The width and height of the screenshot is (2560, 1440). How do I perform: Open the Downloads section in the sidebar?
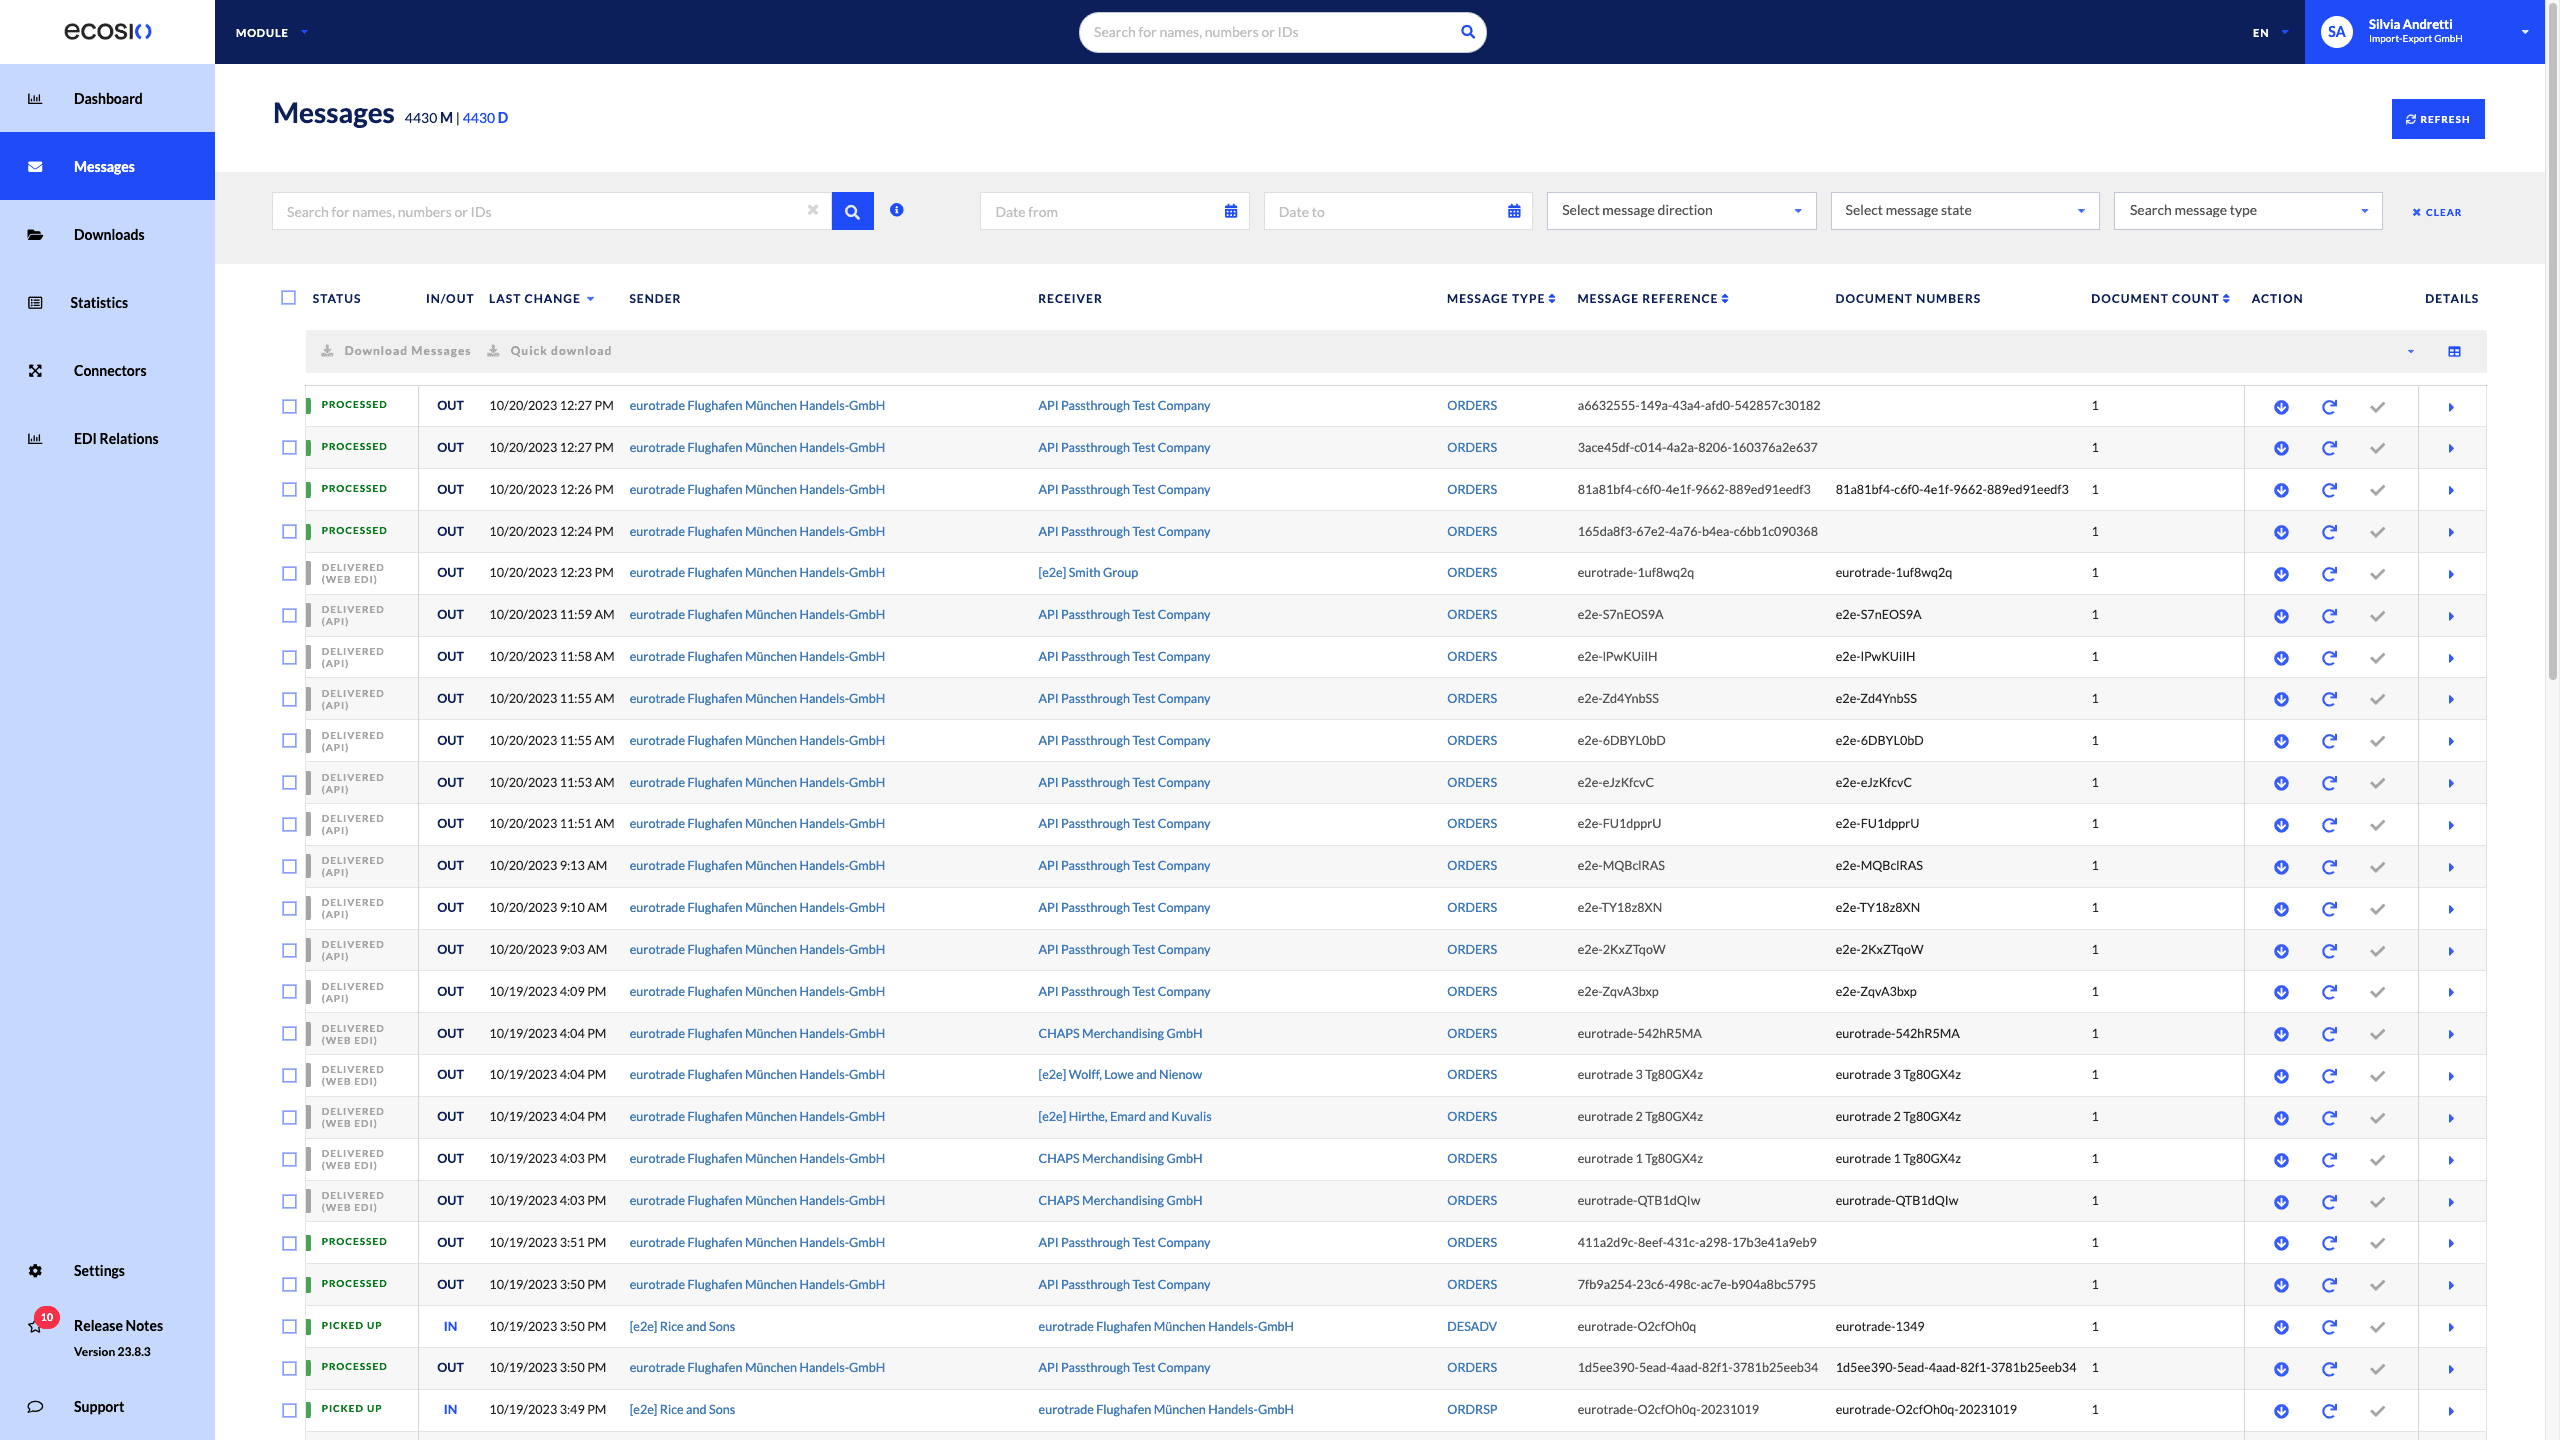click(x=107, y=234)
